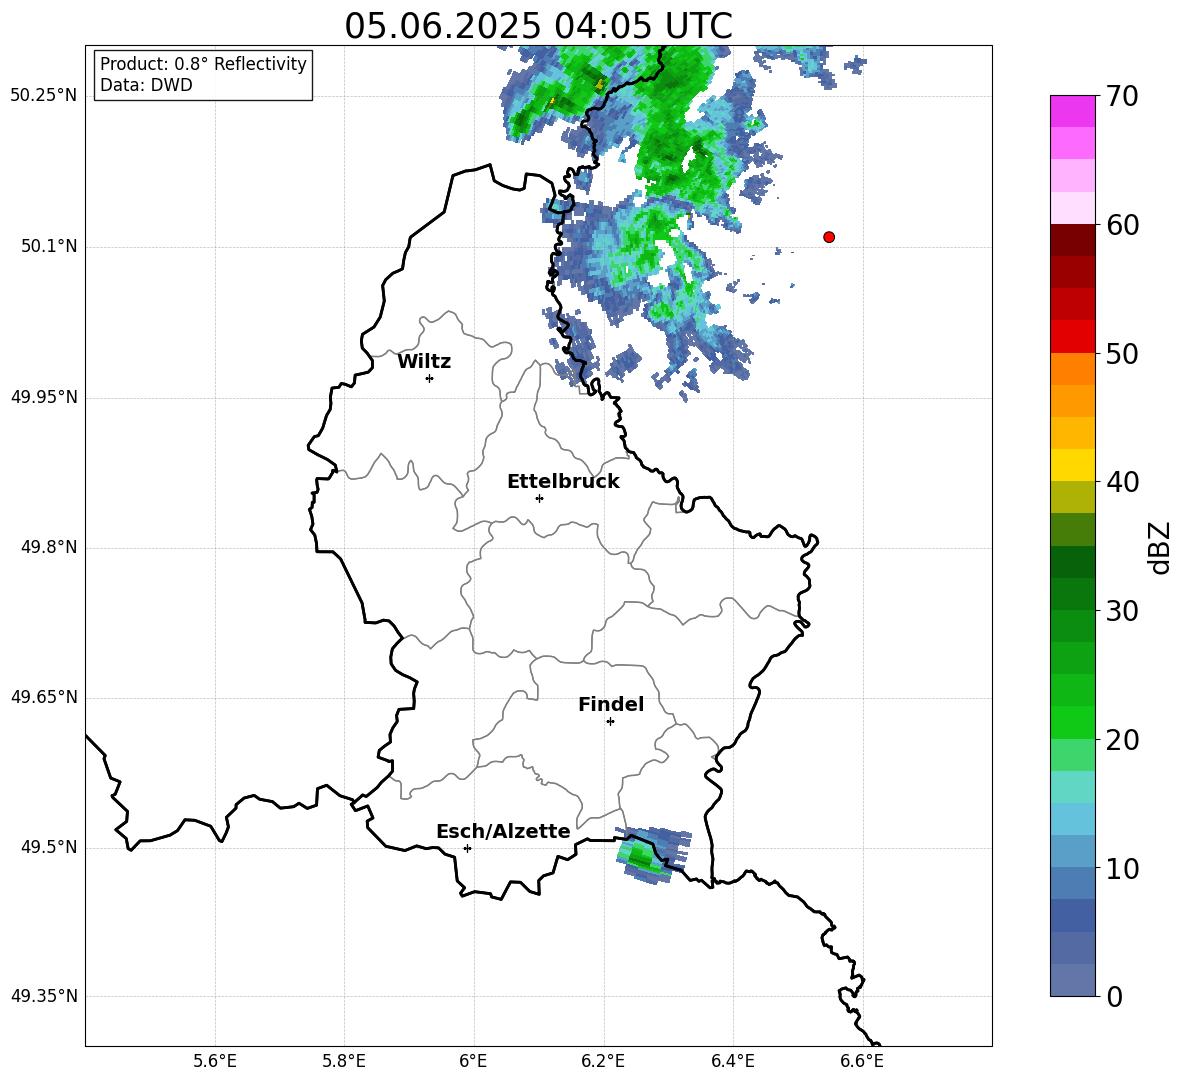Click the Esch/Alzette city label
The height and width of the screenshot is (1081, 1184).
click(x=503, y=831)
